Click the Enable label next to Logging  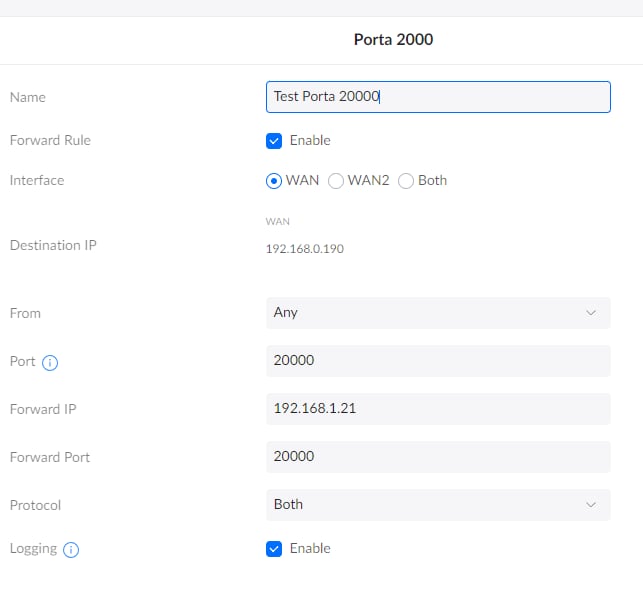310,548
